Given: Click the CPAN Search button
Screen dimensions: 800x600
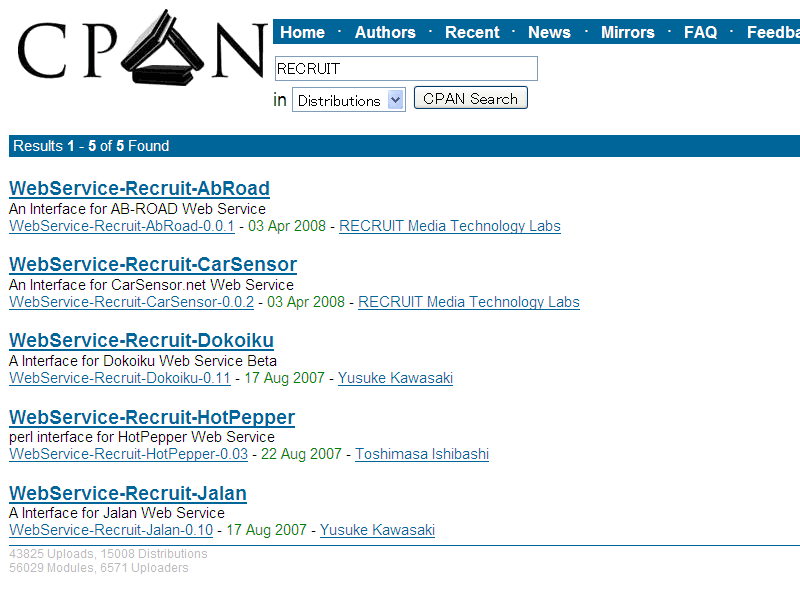Looking at the screenshot, I should 470,98.
